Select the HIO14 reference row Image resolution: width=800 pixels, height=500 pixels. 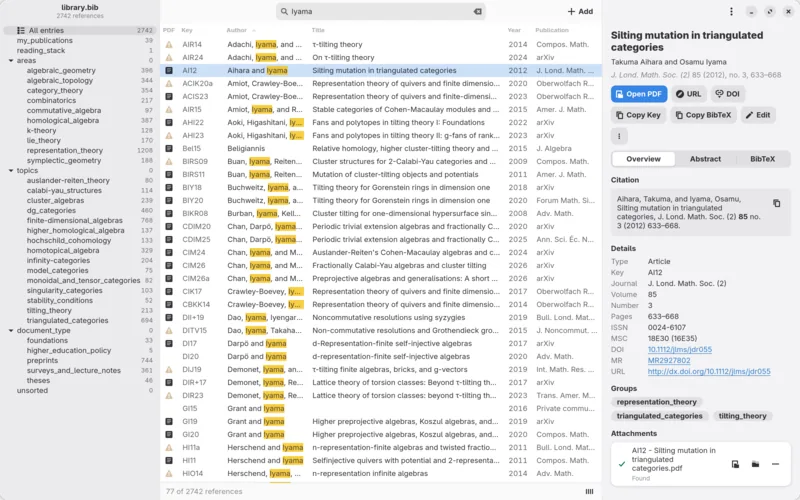tap(381, 473)
